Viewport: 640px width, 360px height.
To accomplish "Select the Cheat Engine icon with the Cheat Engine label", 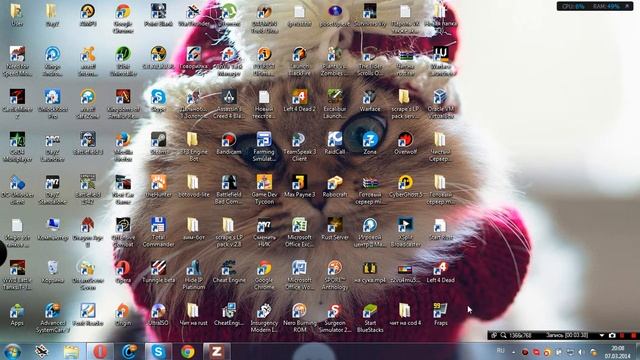I will (x=229, y=271).
